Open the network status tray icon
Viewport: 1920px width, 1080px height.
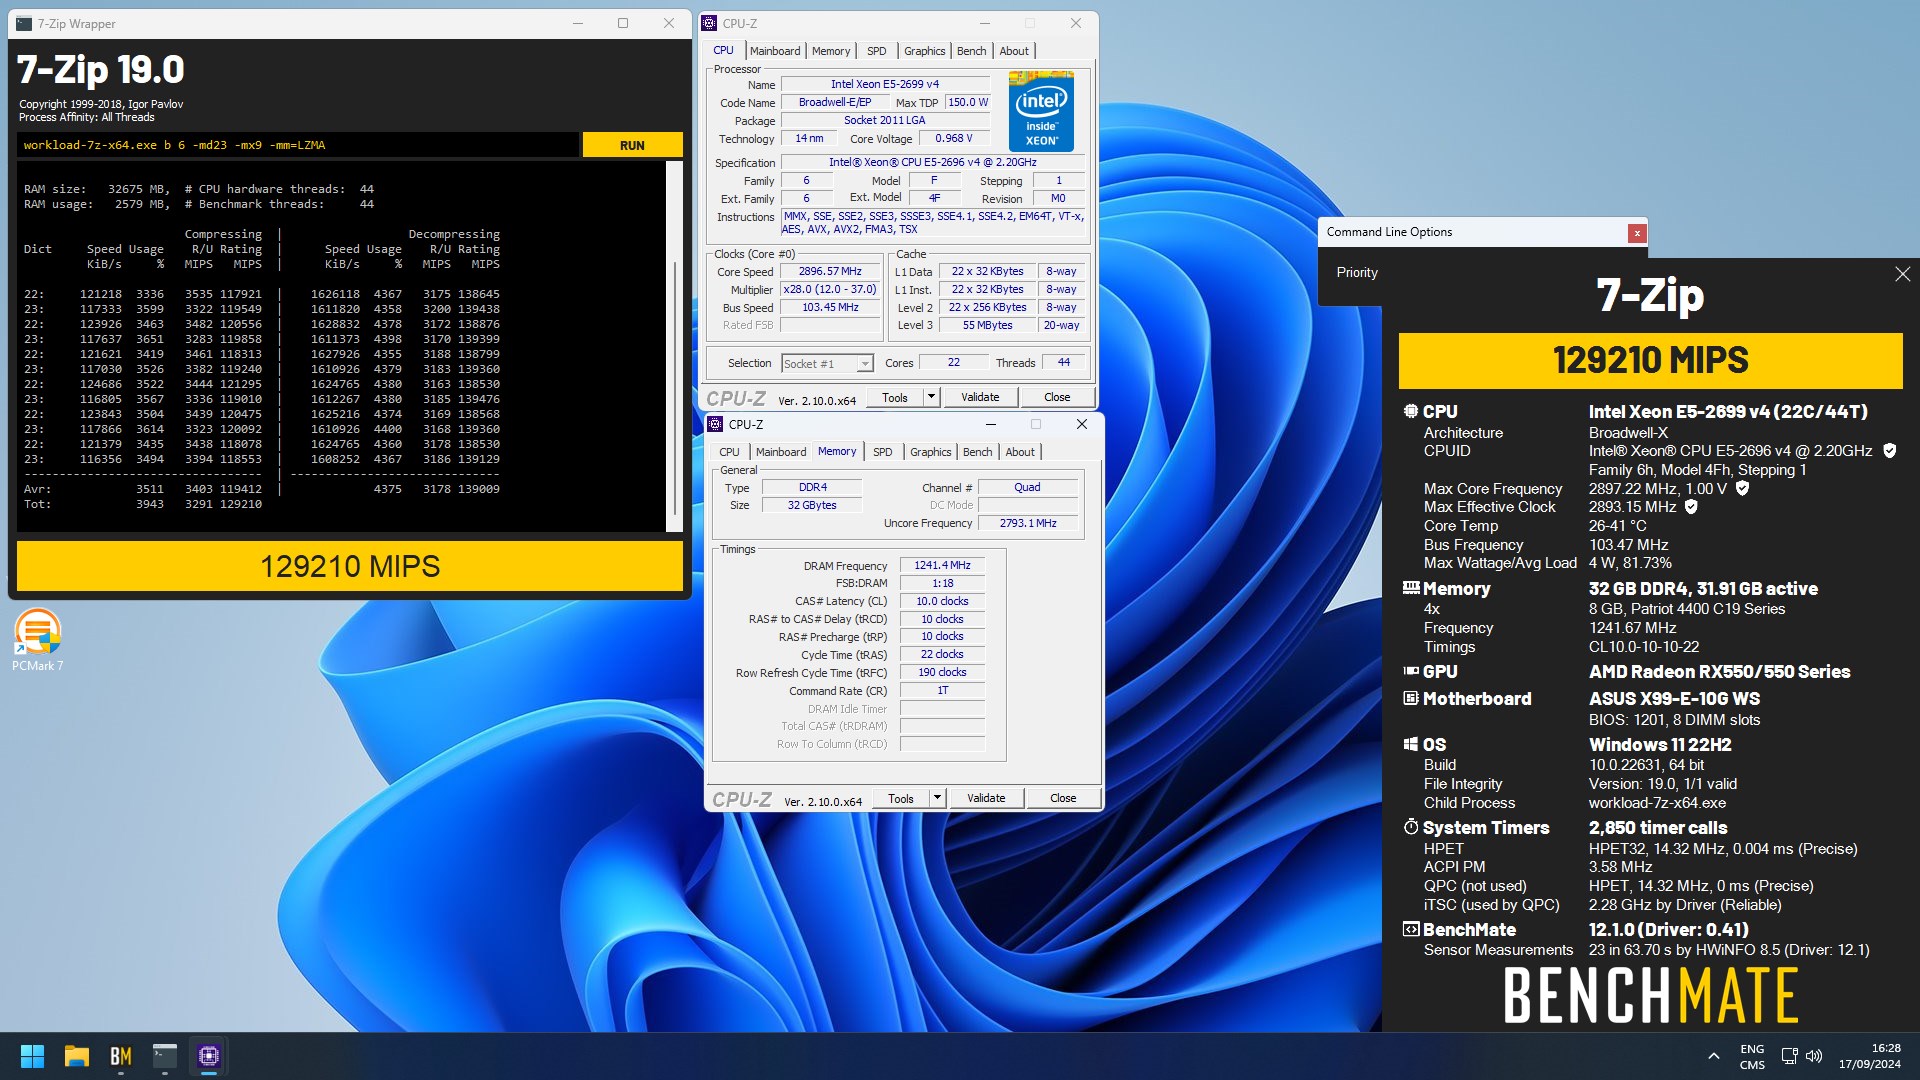click(x=1790, y=1056)
